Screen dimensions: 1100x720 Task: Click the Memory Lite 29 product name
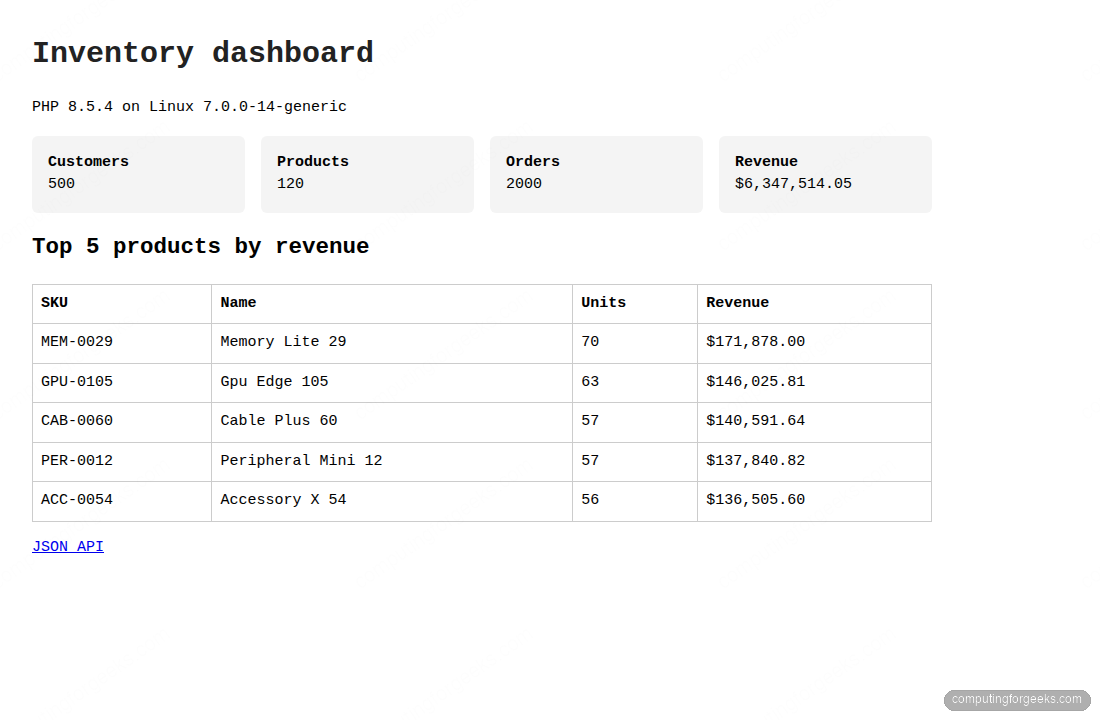283,341
